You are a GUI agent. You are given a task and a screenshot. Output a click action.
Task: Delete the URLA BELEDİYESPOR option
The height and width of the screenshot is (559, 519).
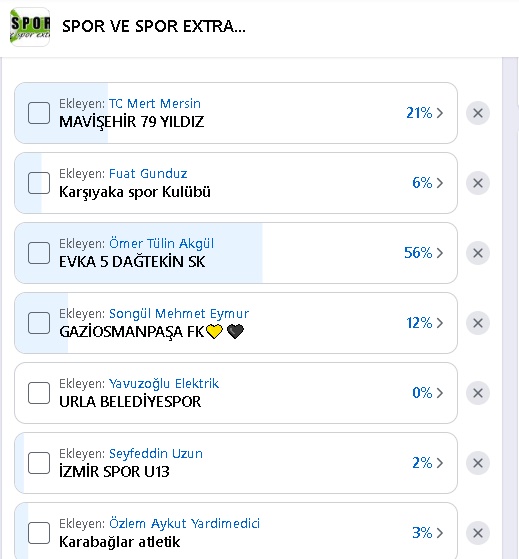coord(478,393)
